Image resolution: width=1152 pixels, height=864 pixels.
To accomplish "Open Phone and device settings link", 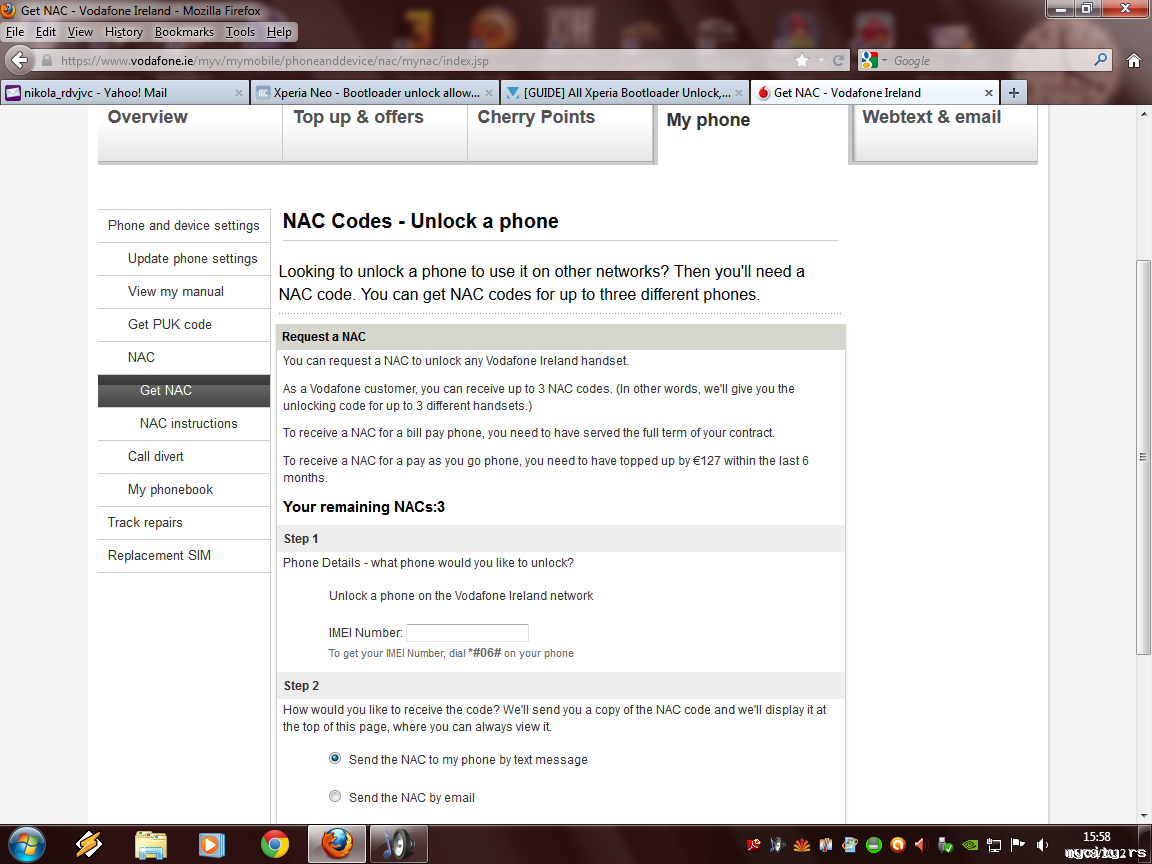I will [184, 226].
